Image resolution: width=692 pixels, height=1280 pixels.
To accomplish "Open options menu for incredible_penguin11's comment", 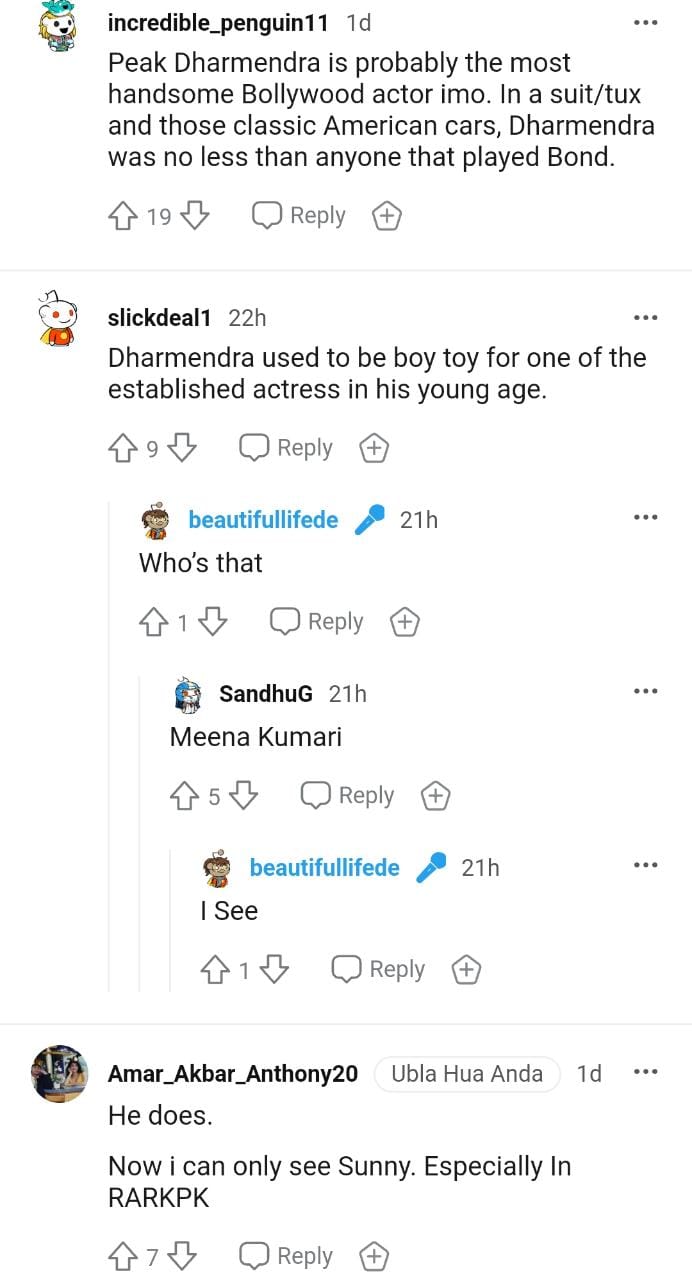I will (646, 22).
